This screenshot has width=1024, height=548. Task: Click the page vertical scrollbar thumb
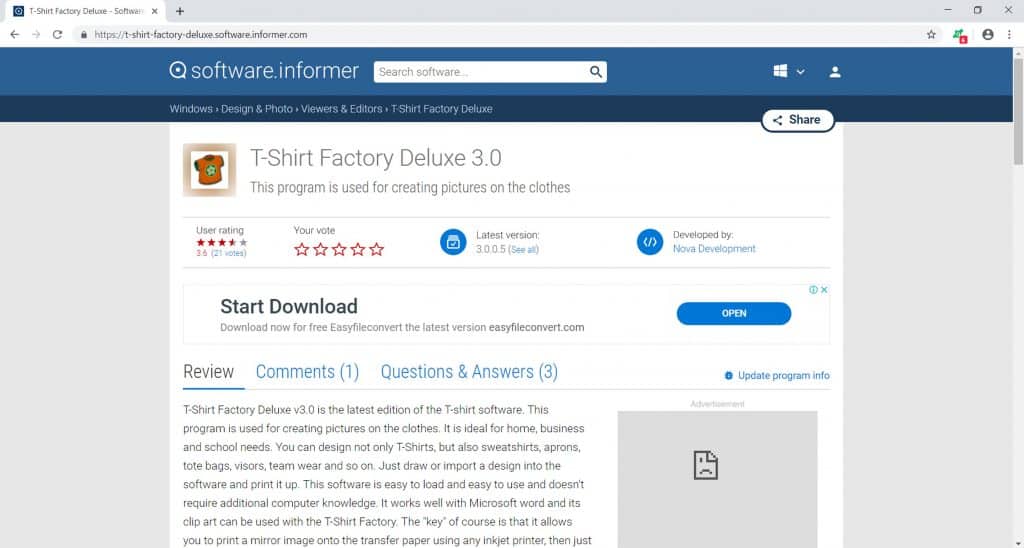click(1018, 111)
